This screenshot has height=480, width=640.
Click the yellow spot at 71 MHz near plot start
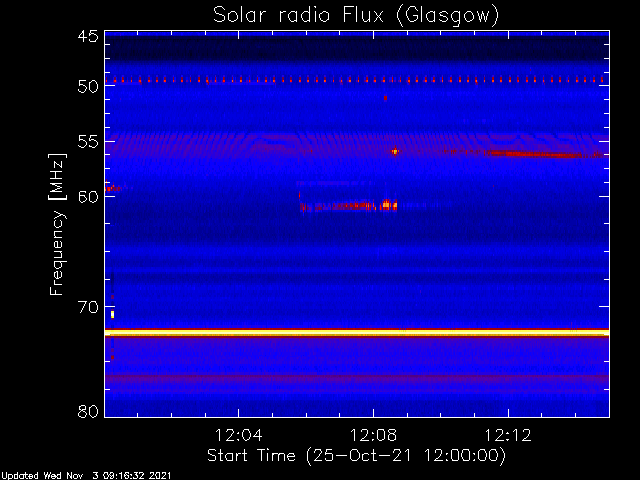(x=112, y=314)
